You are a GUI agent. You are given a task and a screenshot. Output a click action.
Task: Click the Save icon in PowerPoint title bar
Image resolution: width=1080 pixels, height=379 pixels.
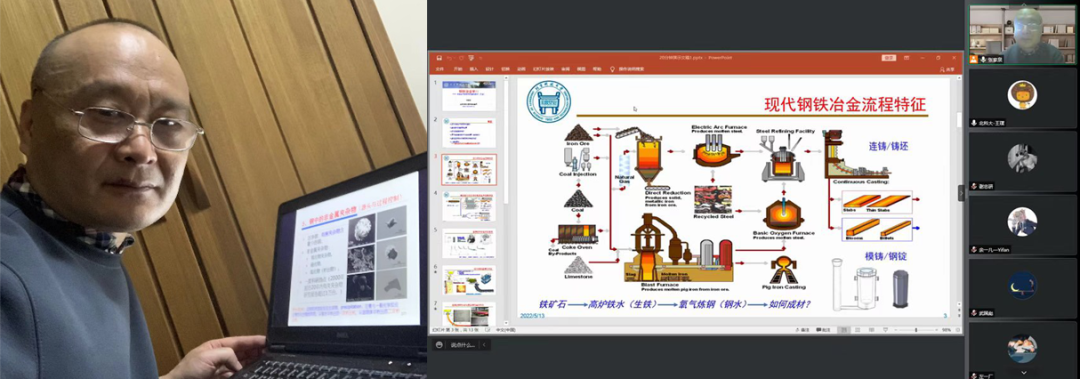click(439, 58)
